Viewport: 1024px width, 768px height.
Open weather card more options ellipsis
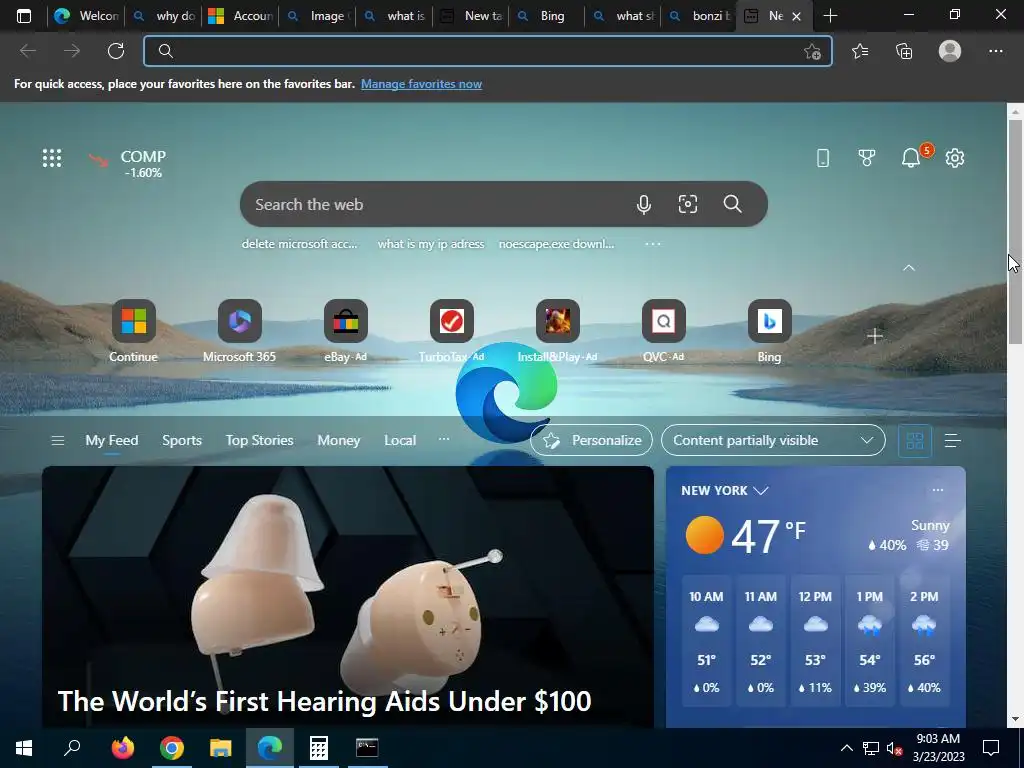[x=938, y=490]
